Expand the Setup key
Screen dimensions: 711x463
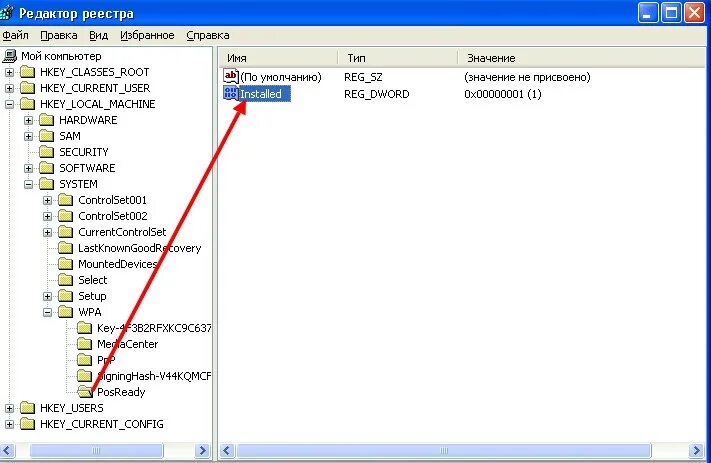point(48,296)
